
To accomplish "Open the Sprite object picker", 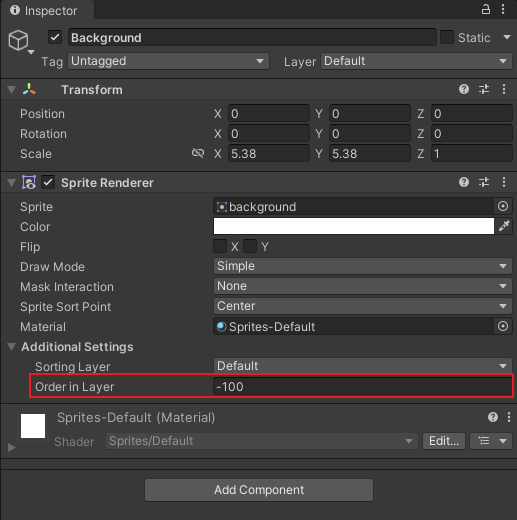I will (503, 206).
